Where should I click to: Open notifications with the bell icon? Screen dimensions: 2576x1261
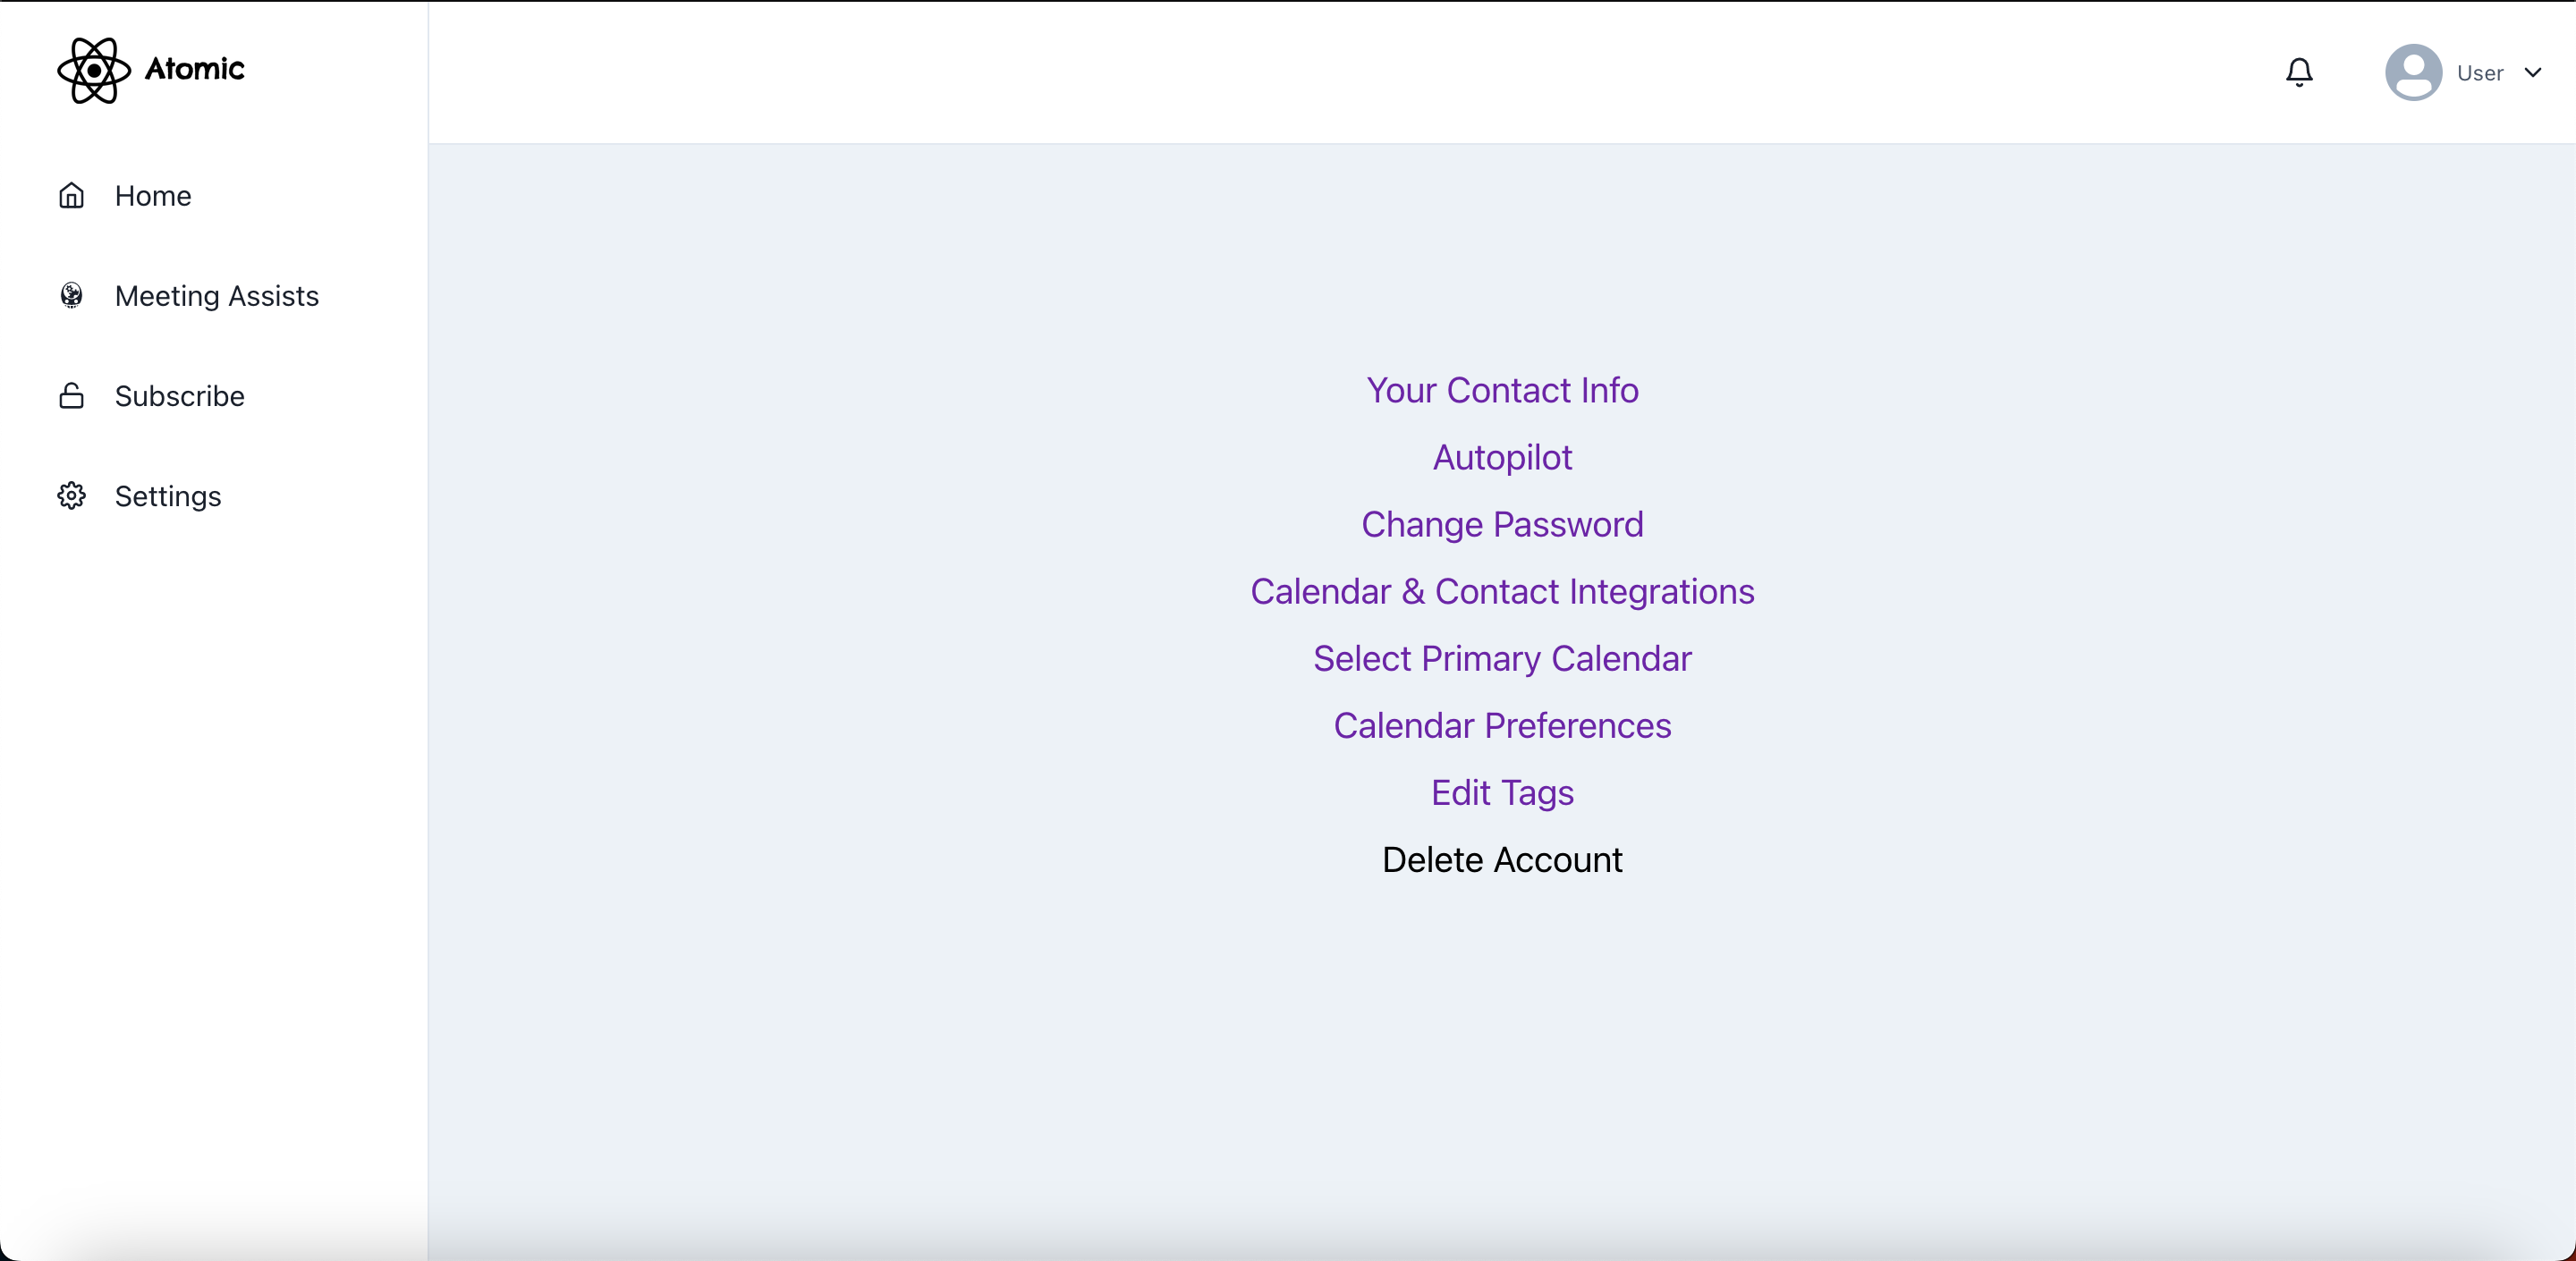[x=2299, y=72]
